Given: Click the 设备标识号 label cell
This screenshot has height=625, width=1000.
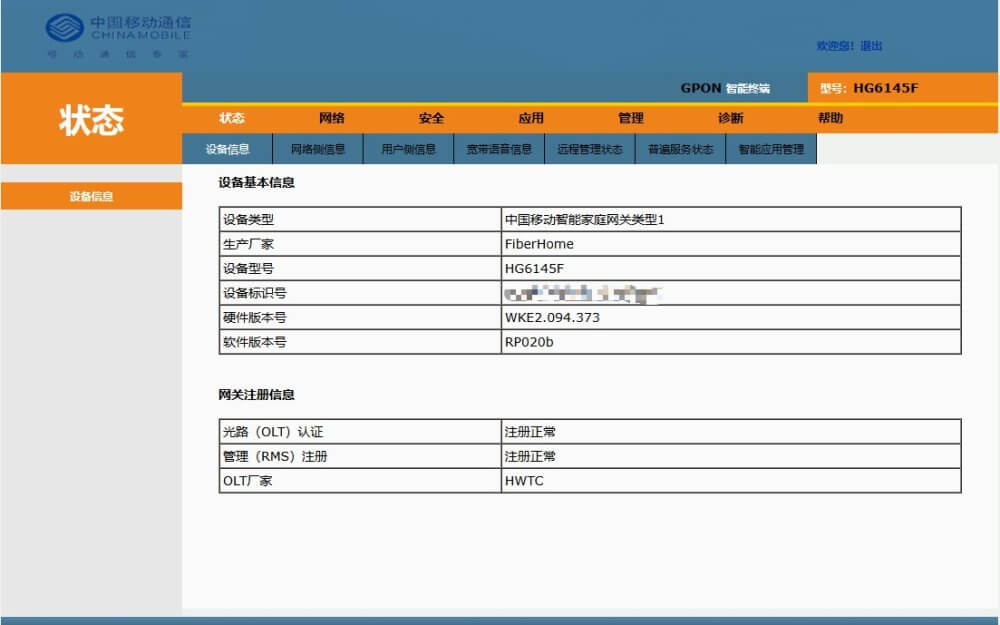Looking at the screenshot, I should (360, 293).
